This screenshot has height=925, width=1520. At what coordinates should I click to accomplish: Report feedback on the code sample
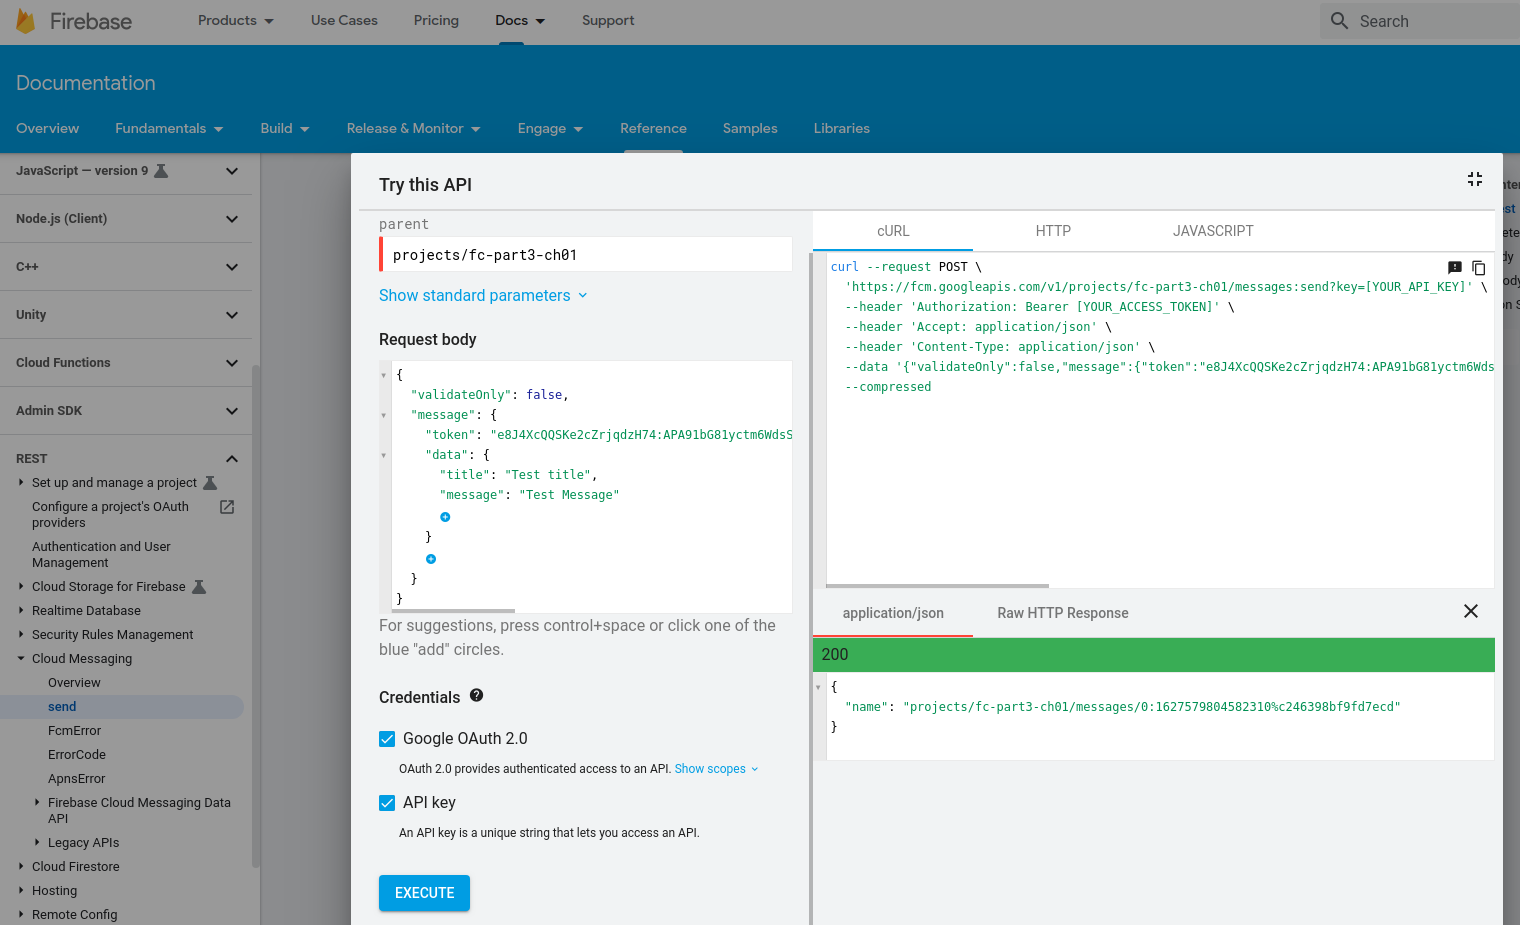1455,267
